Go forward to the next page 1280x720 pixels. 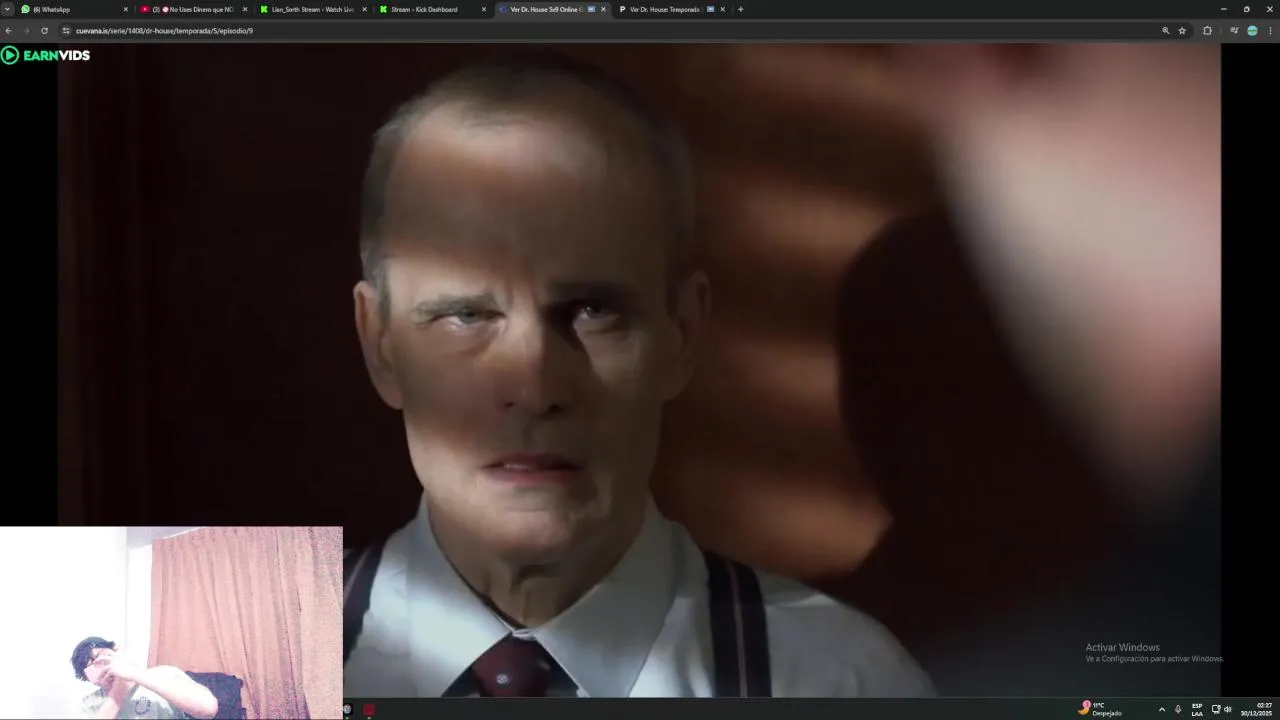pyautogui.click(x=27, y=31)
